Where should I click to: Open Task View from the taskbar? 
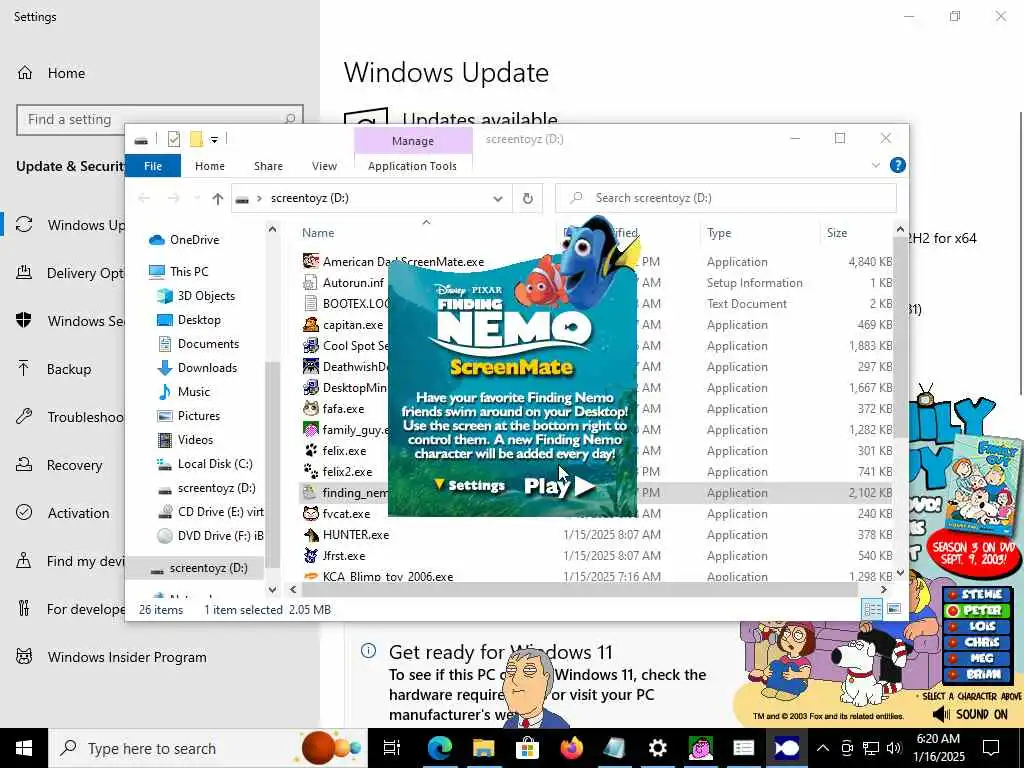(x=391, y=748)
